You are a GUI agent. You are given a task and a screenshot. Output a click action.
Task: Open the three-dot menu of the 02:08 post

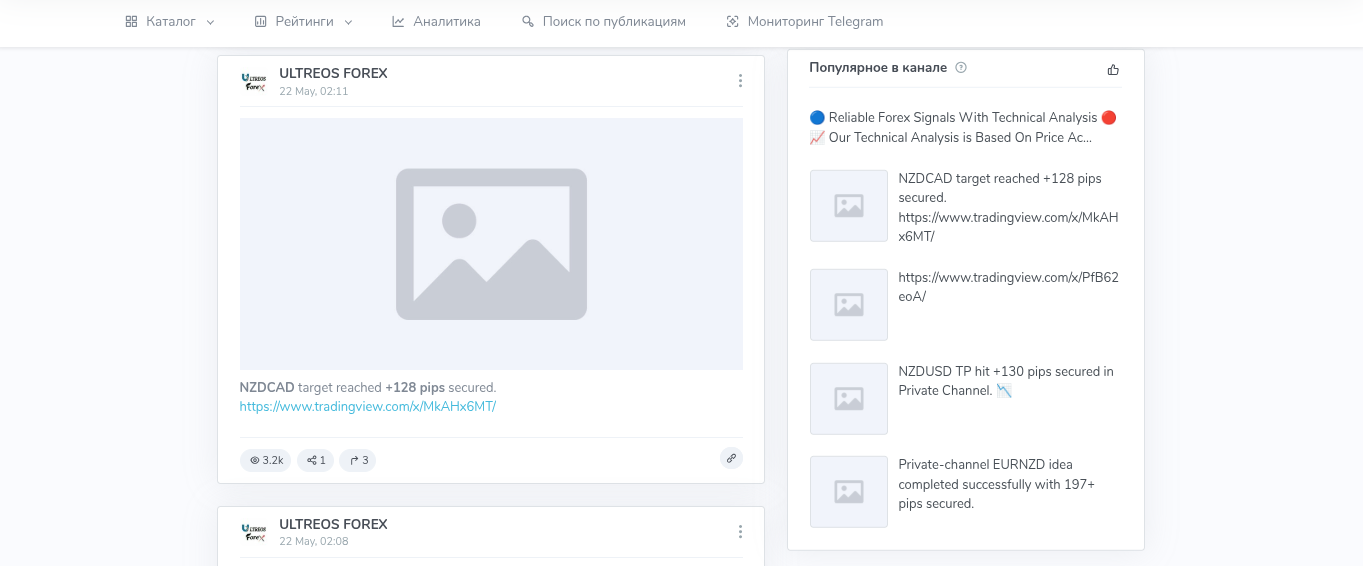740,532
